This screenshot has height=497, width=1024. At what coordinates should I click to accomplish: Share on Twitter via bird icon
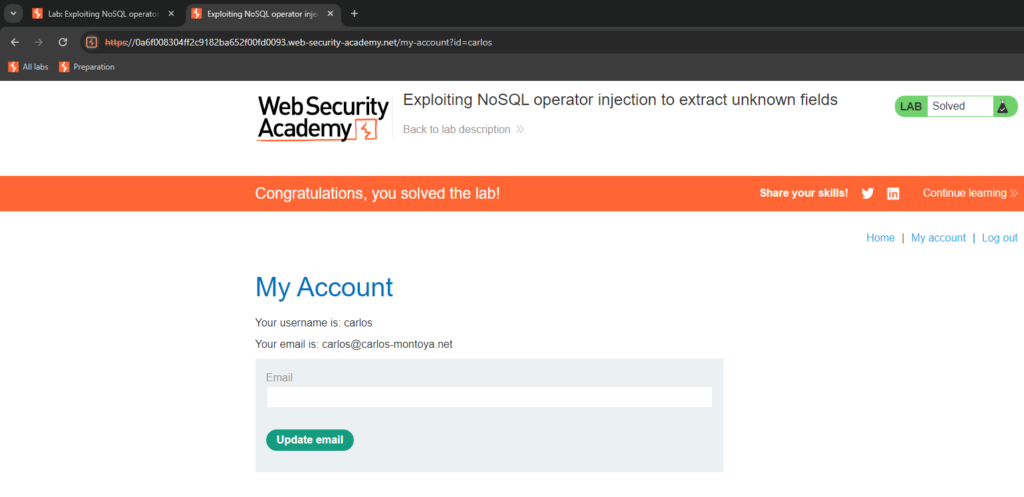(x=867, y=193)
